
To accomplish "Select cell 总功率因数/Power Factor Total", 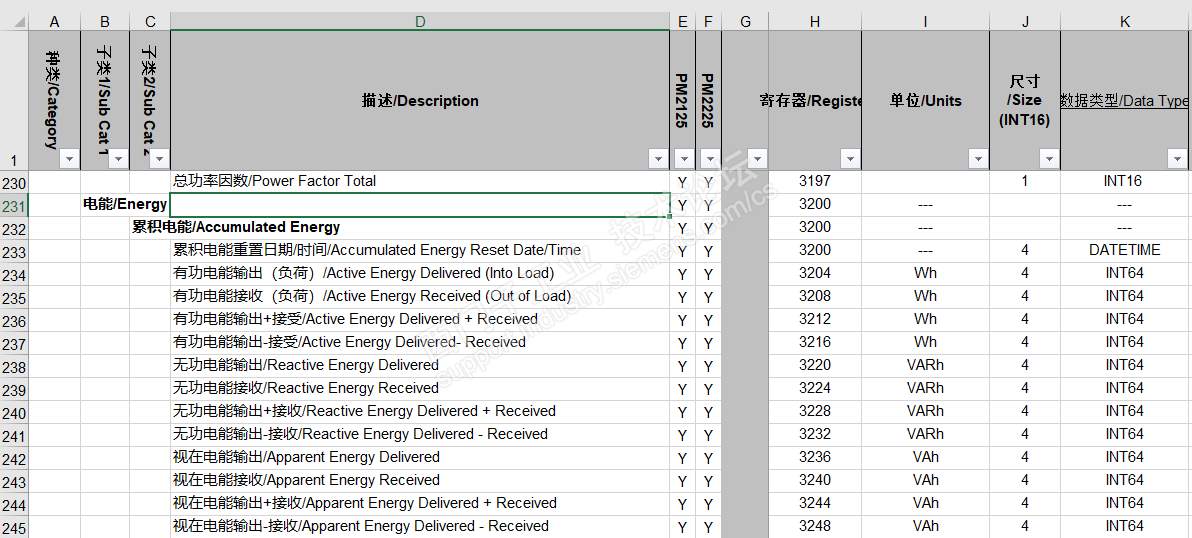I will (x=420, y=182).
